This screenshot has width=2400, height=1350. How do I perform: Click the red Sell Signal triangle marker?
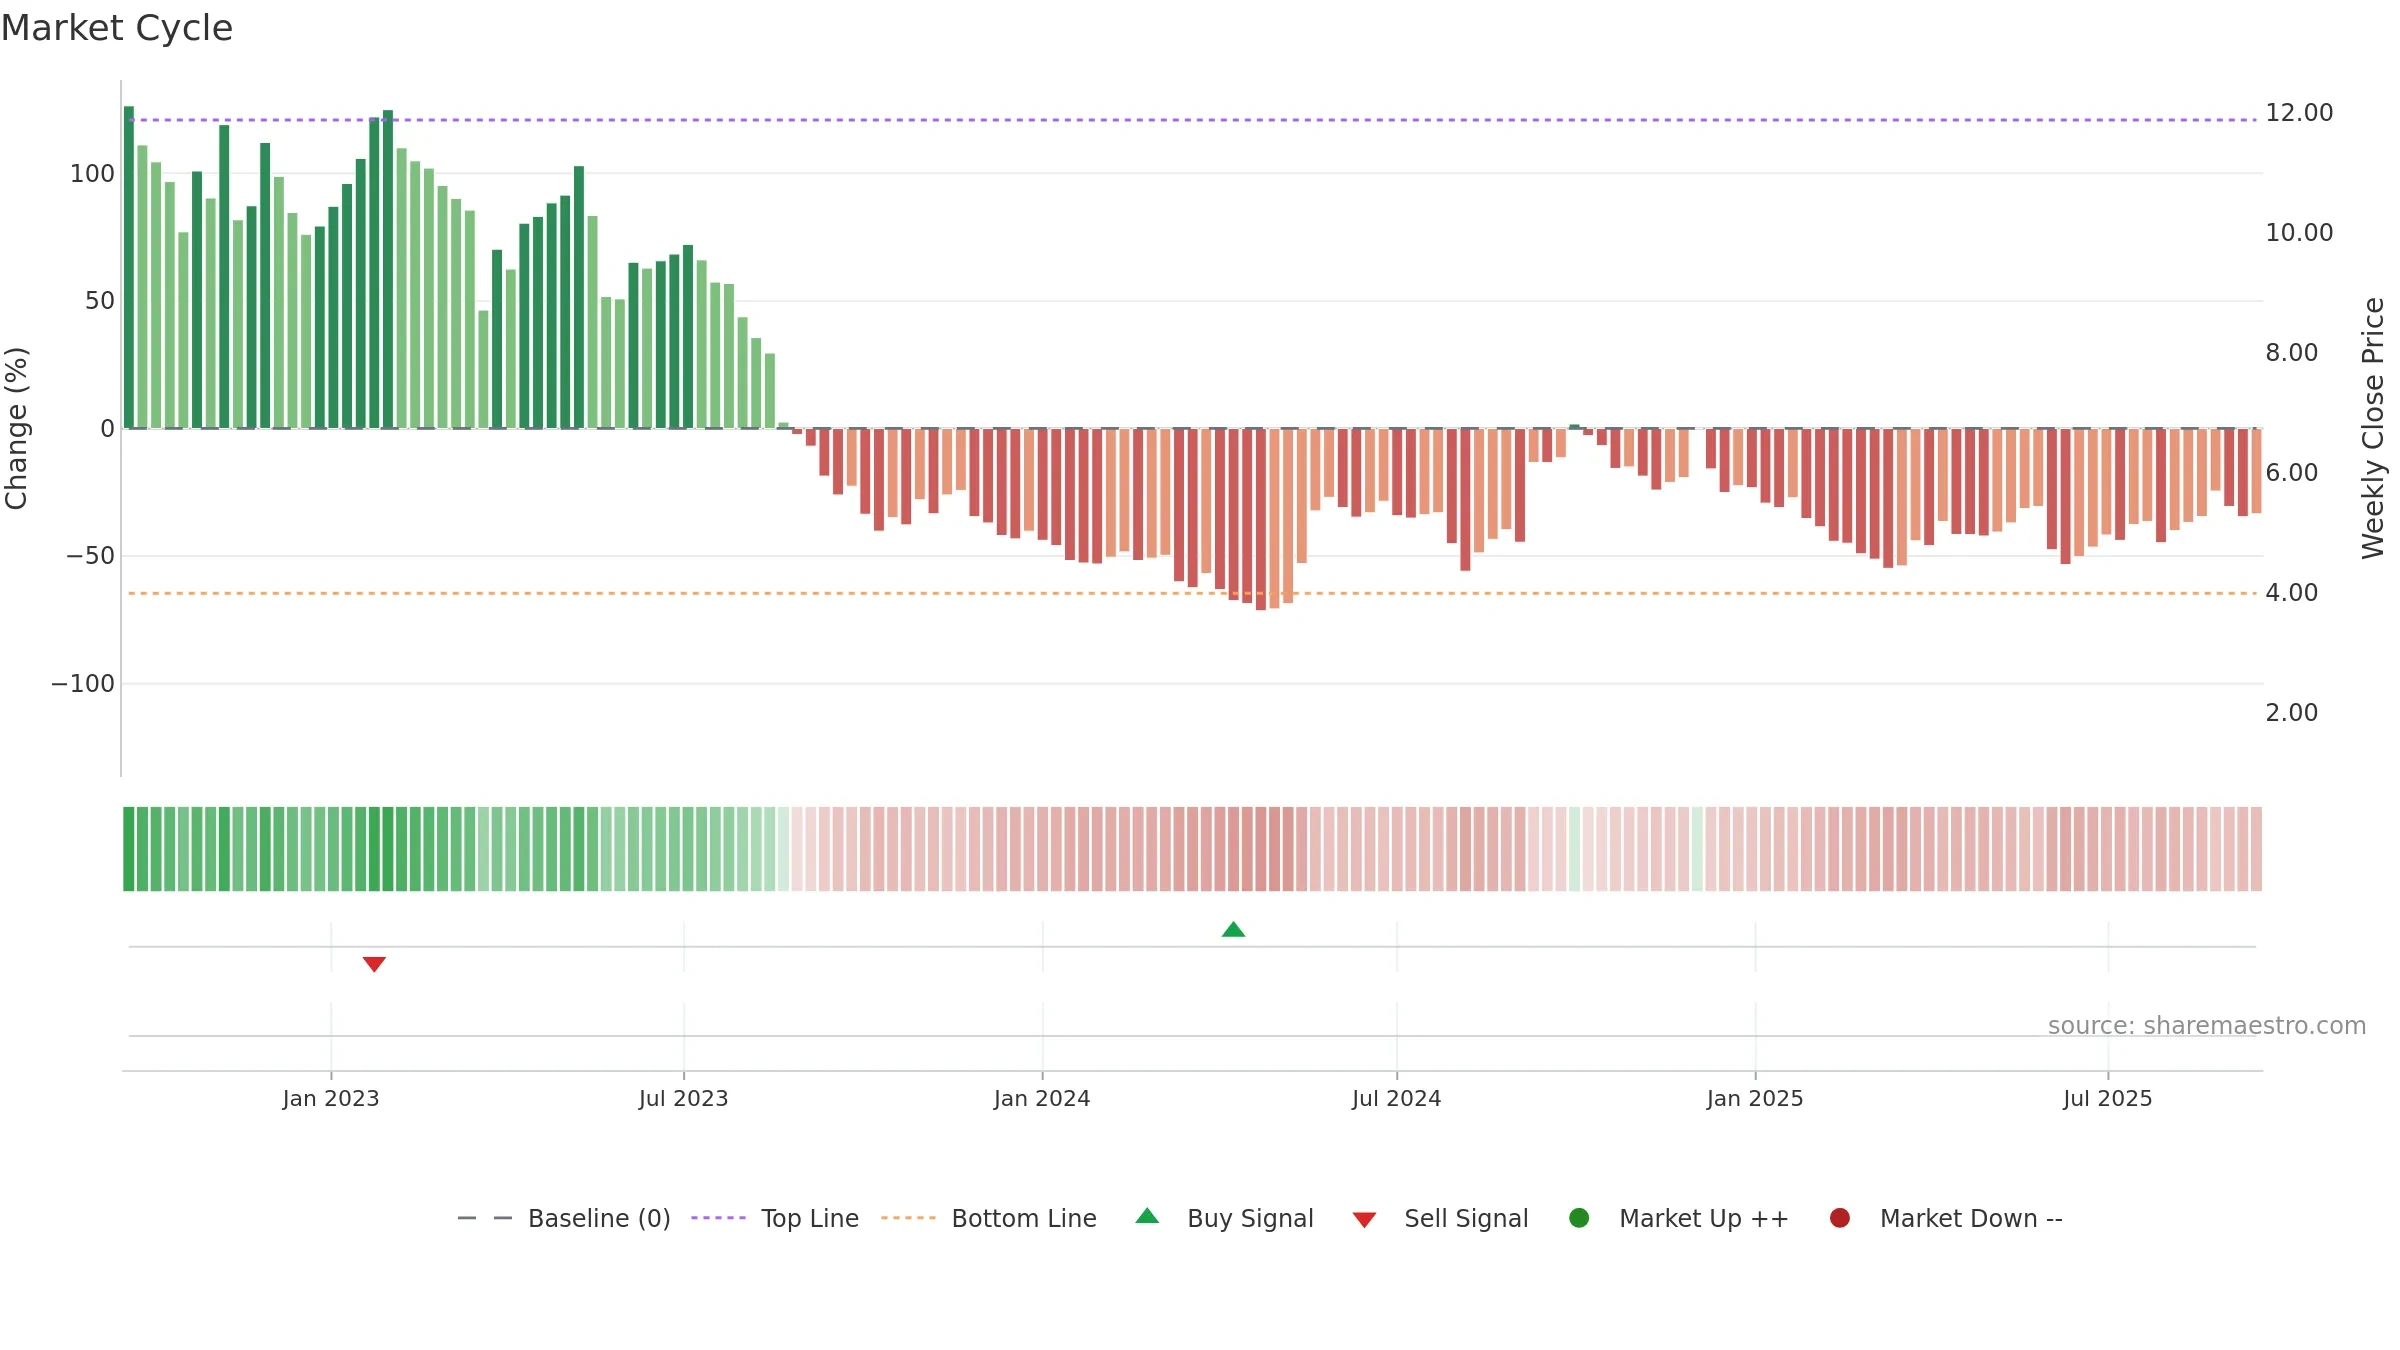[374, 964]
